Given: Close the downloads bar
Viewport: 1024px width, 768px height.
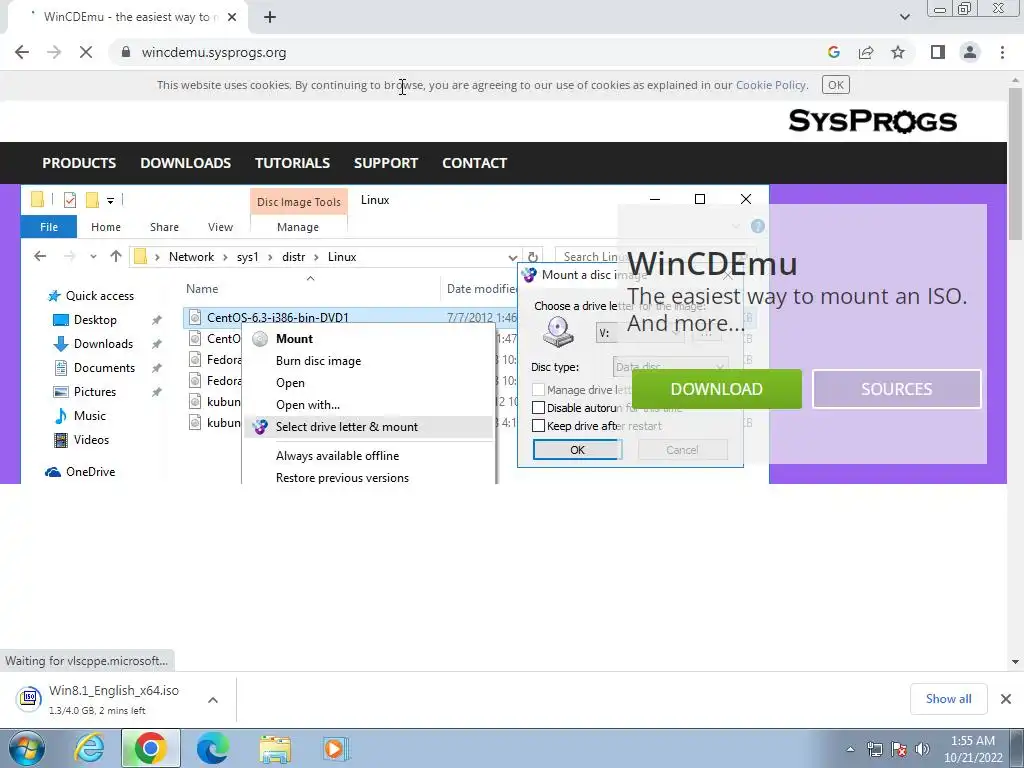Looking at the screenshot, I should (x=1006, y=699).
